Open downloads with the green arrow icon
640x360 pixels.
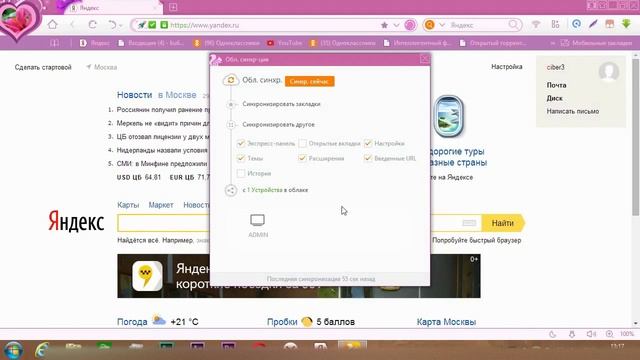(x=626, y=24)
